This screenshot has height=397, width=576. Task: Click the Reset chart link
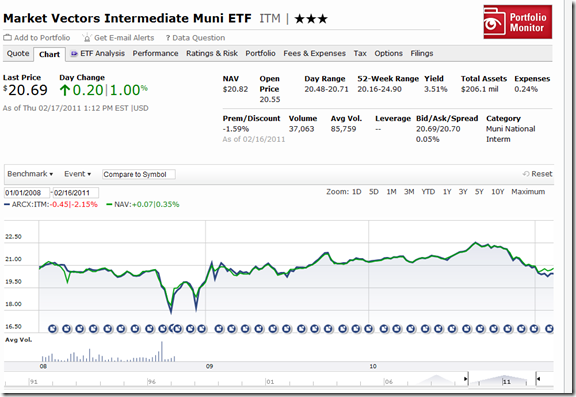tap(541, 174)
